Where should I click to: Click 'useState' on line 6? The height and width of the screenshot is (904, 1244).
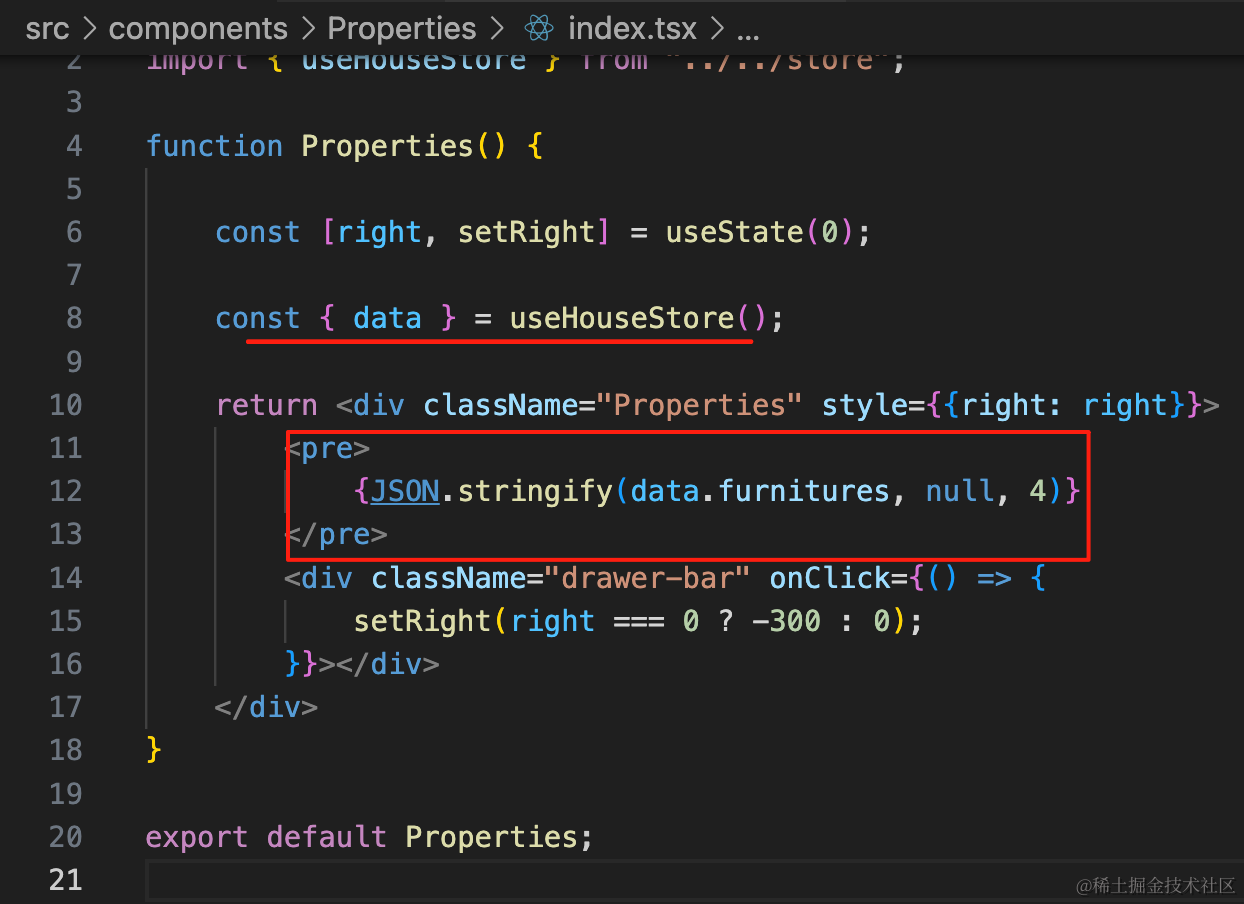pyautogui.click(x=735, y=232)
